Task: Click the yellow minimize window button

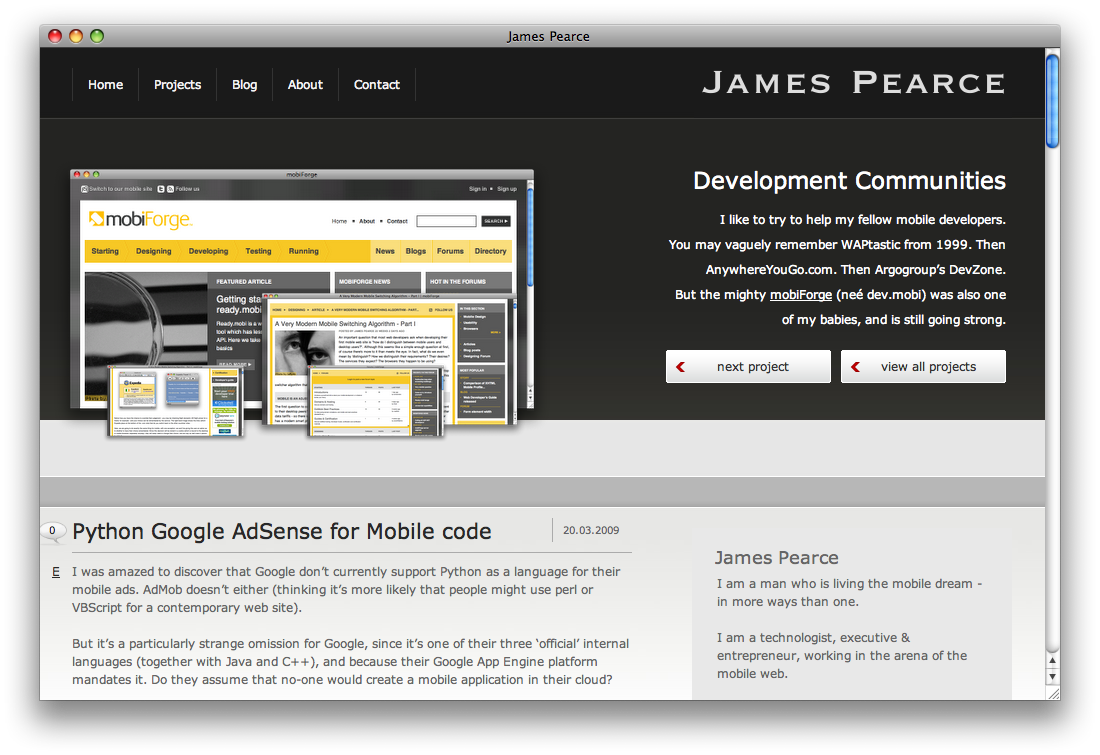Action: 76,36
